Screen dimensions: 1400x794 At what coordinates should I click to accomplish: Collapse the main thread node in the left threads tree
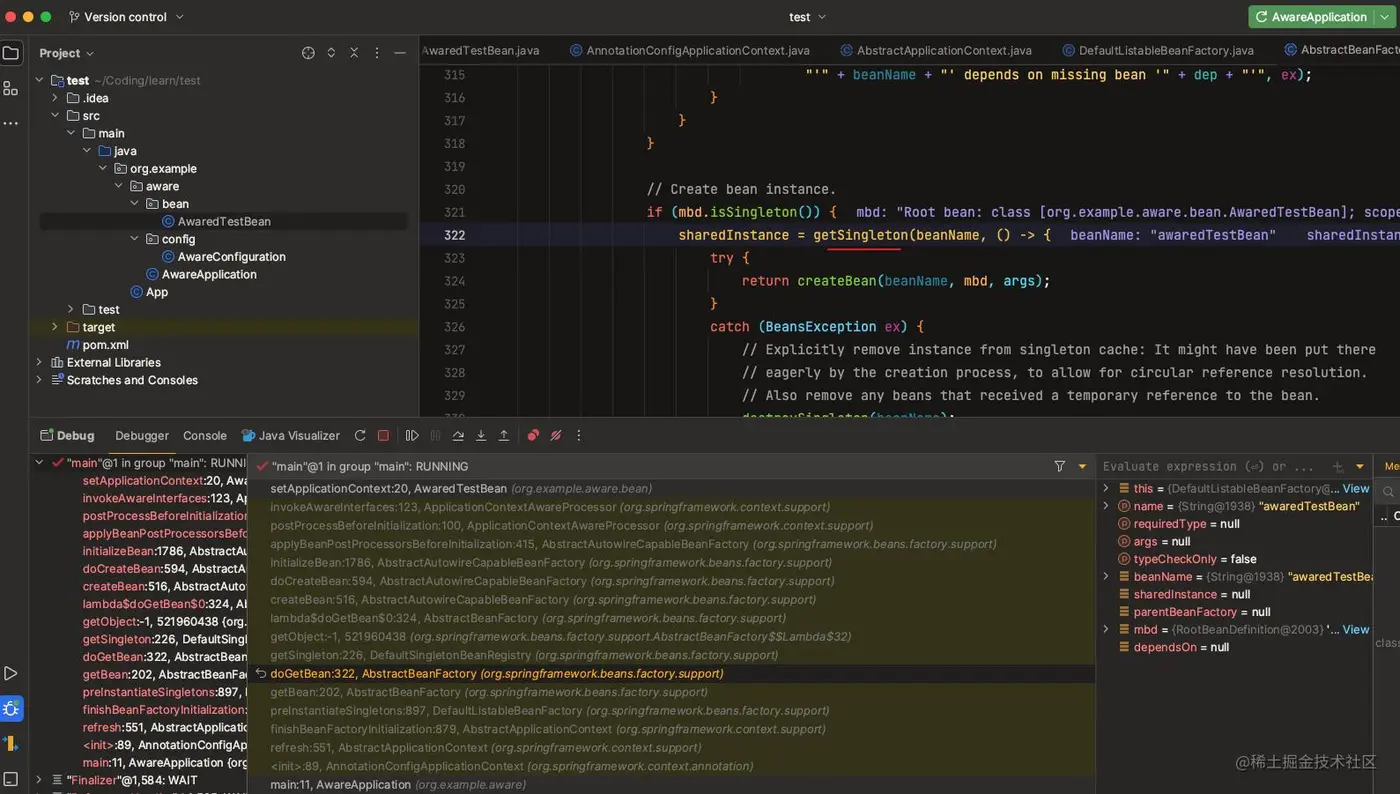point(39,463)
